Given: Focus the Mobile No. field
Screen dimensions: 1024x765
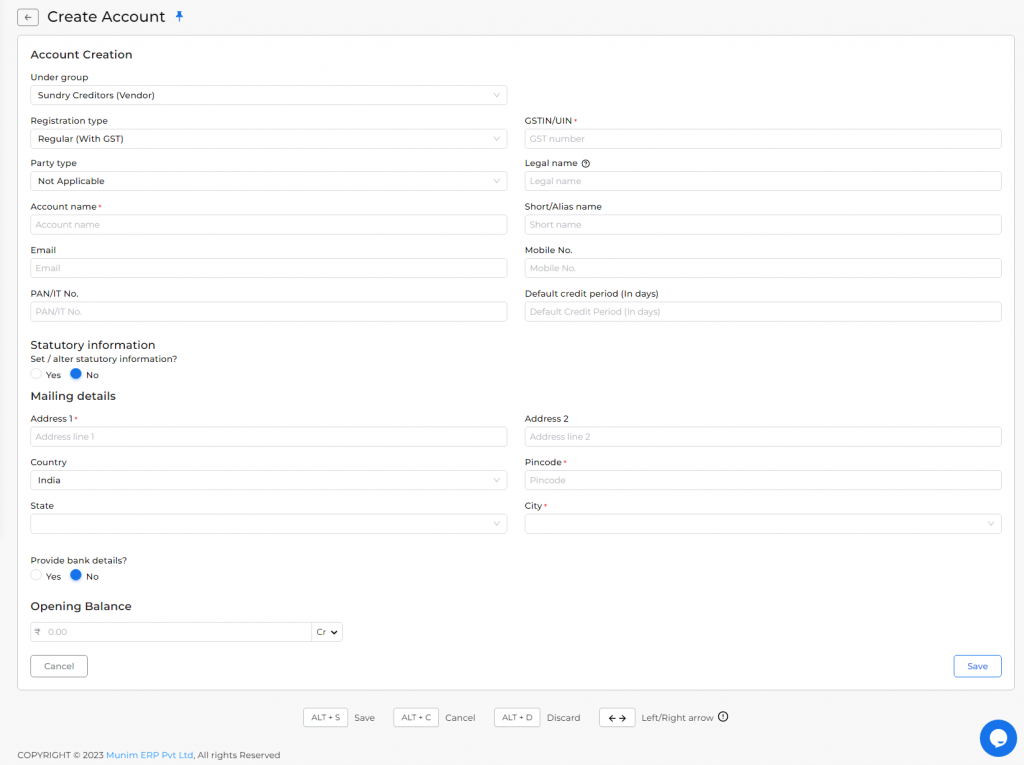Looking at the screenshot, I should coord(763,268).
